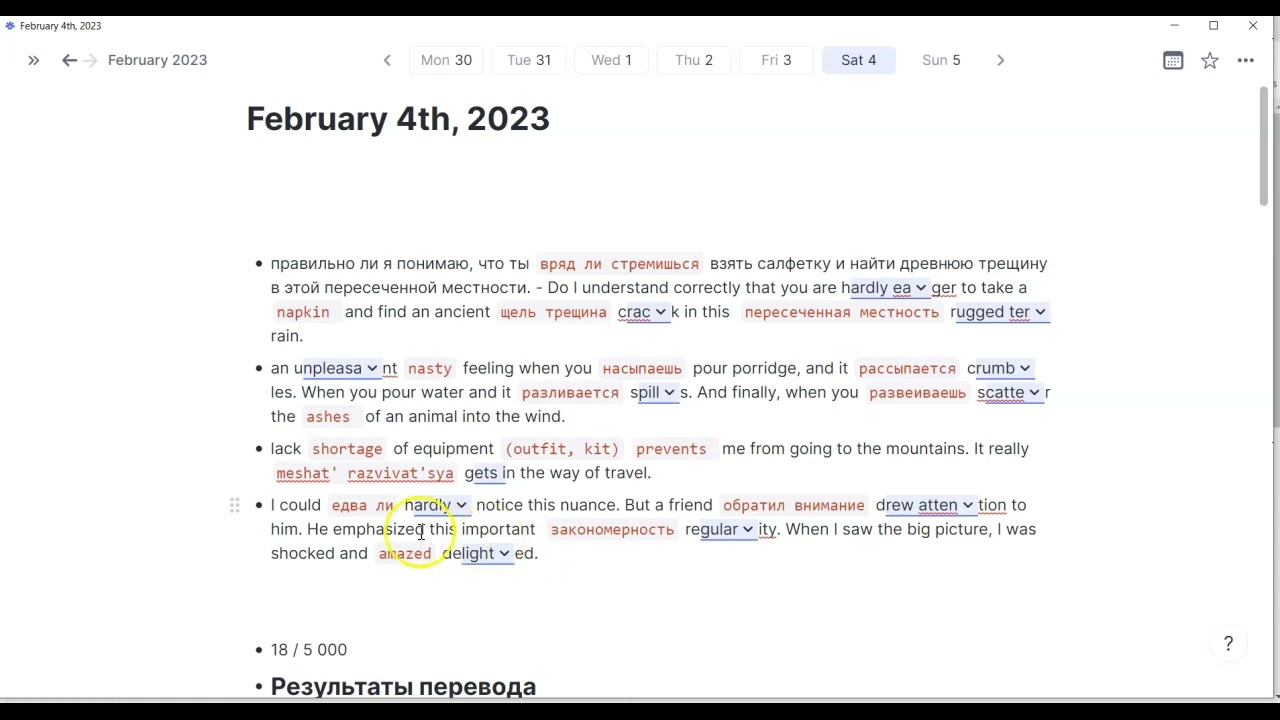
Task: Click underlined 'gets in' phrase
Action: [490, 473]
